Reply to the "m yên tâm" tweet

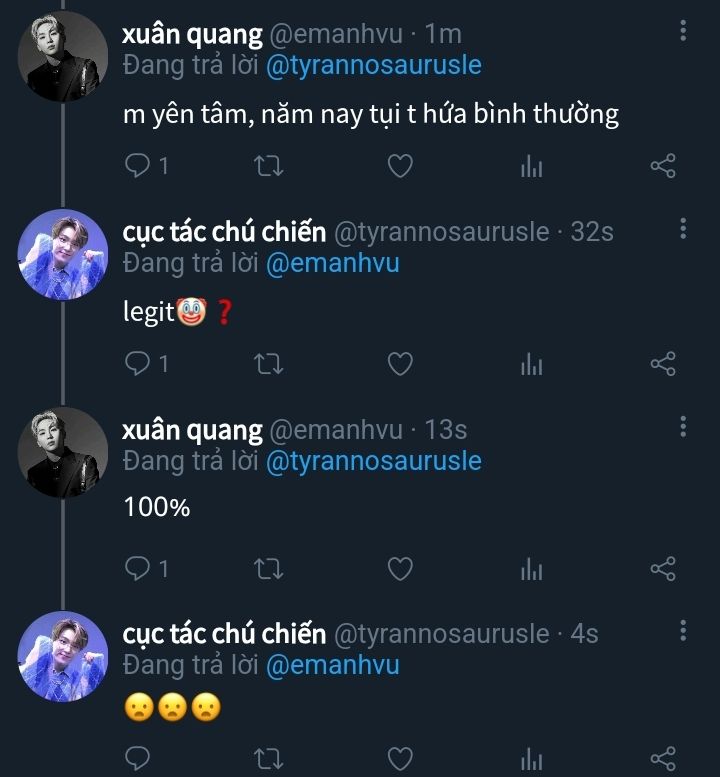(137, 166)
